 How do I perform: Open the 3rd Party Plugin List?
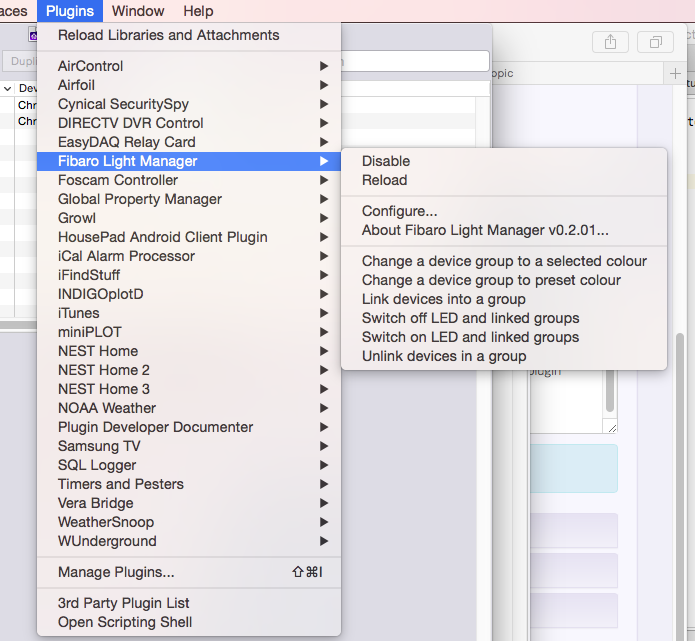tap(189, 603)
